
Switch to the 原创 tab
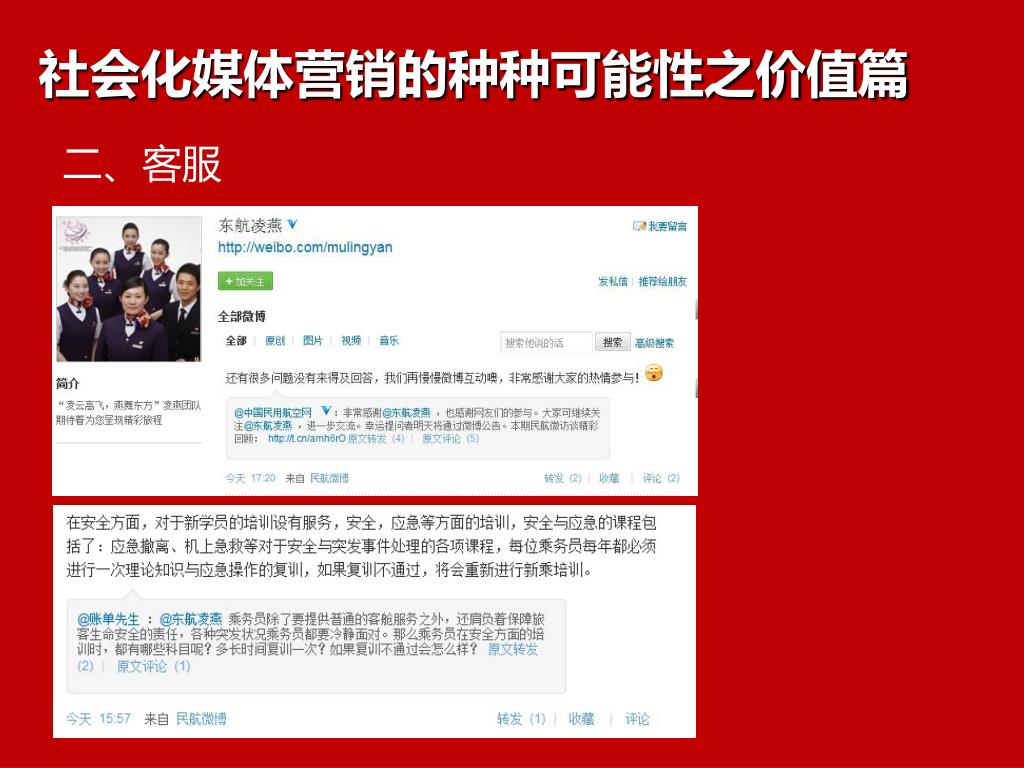click(x=275, y=341)
